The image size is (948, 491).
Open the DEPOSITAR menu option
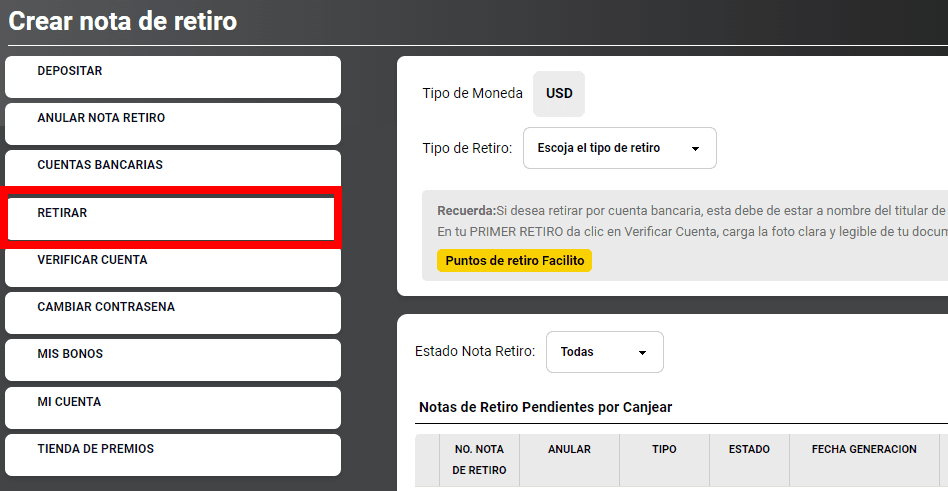(173, 77)
